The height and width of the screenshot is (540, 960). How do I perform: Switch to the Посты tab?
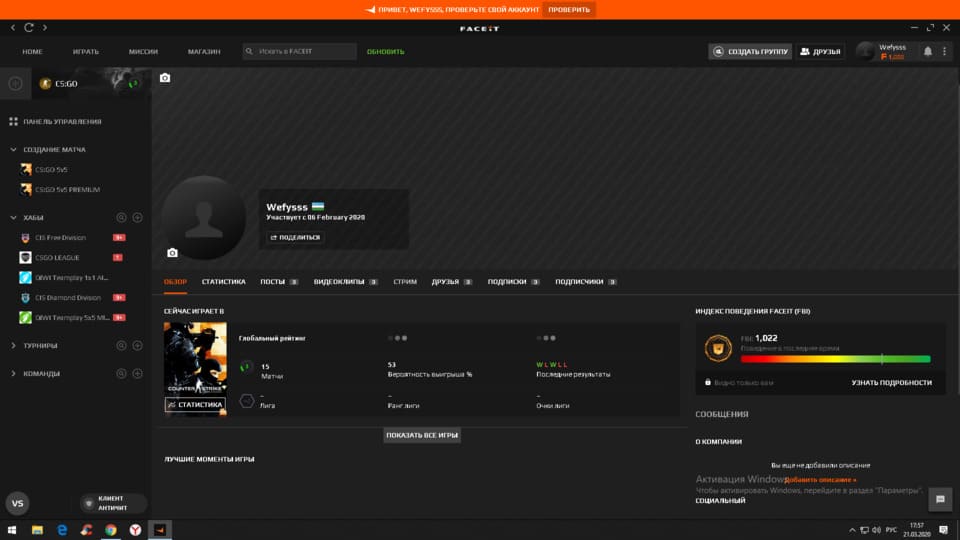pyautogui.click(x=279, y=282)
